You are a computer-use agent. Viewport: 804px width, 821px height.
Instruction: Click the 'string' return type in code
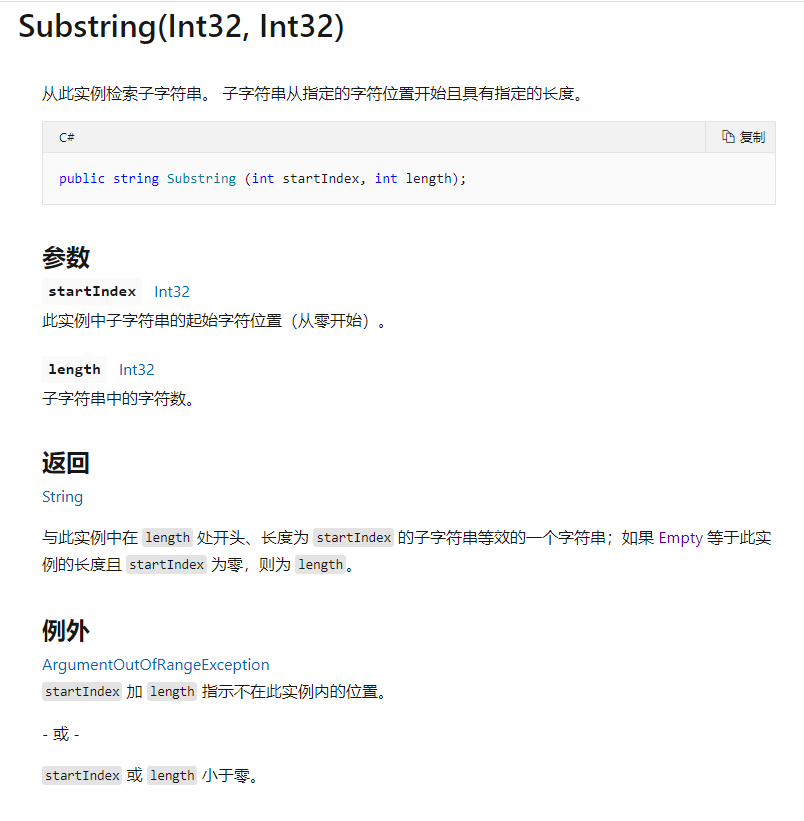136,179
